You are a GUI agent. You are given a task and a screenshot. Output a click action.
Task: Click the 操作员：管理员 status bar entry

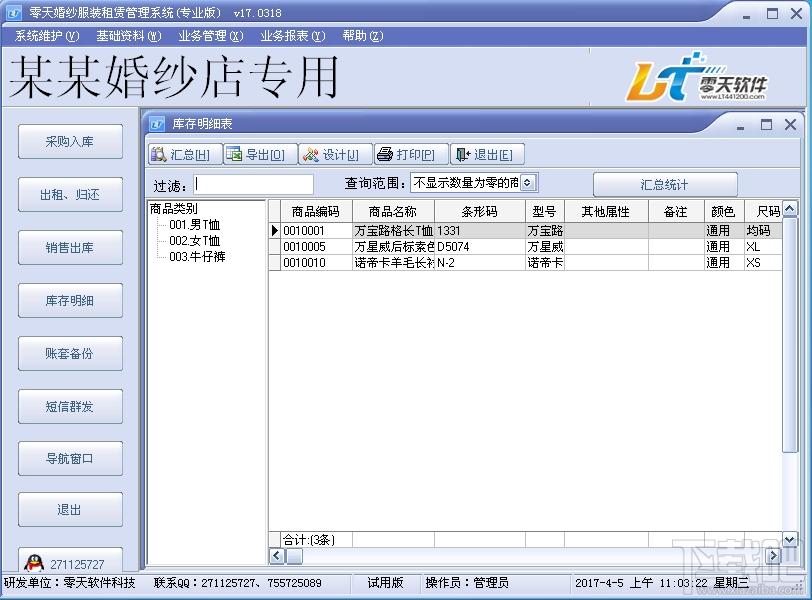pos(467,583)
